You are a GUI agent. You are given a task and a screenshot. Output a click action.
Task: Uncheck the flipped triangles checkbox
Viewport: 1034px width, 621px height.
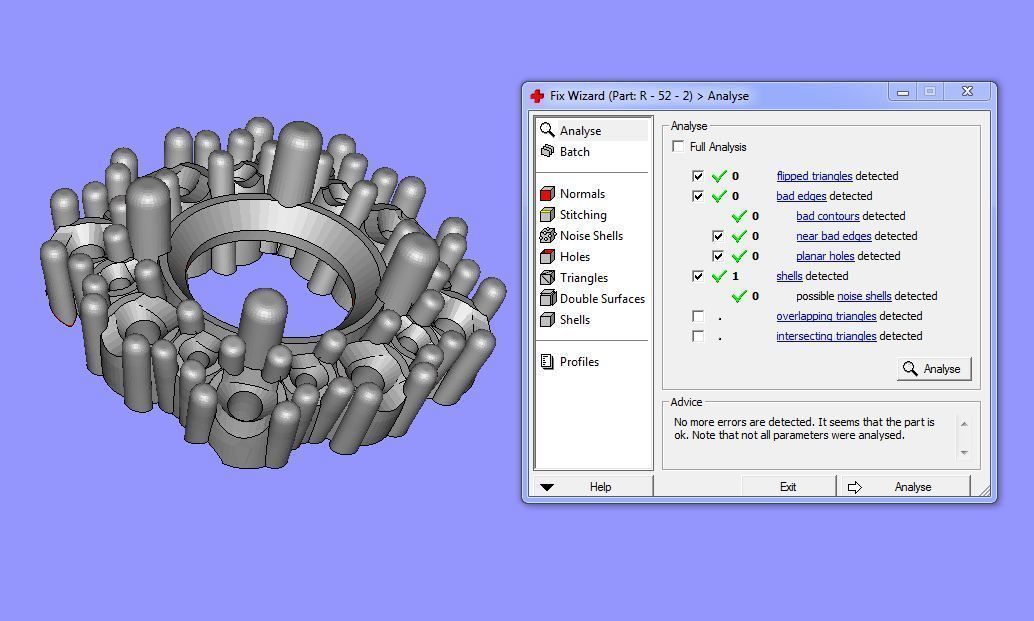click(x=698, y=176)
